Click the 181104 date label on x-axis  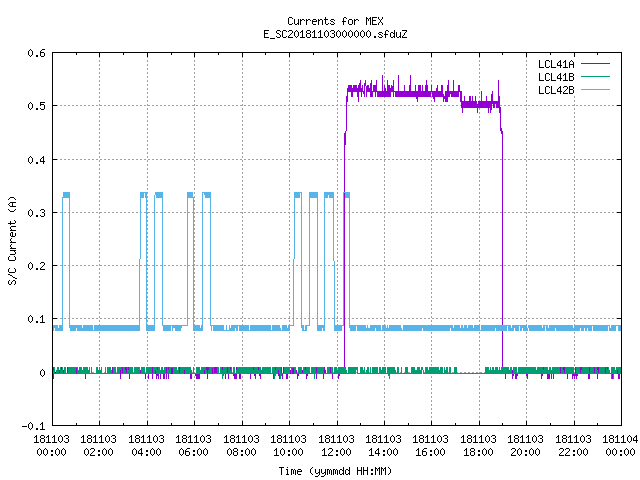620,439
